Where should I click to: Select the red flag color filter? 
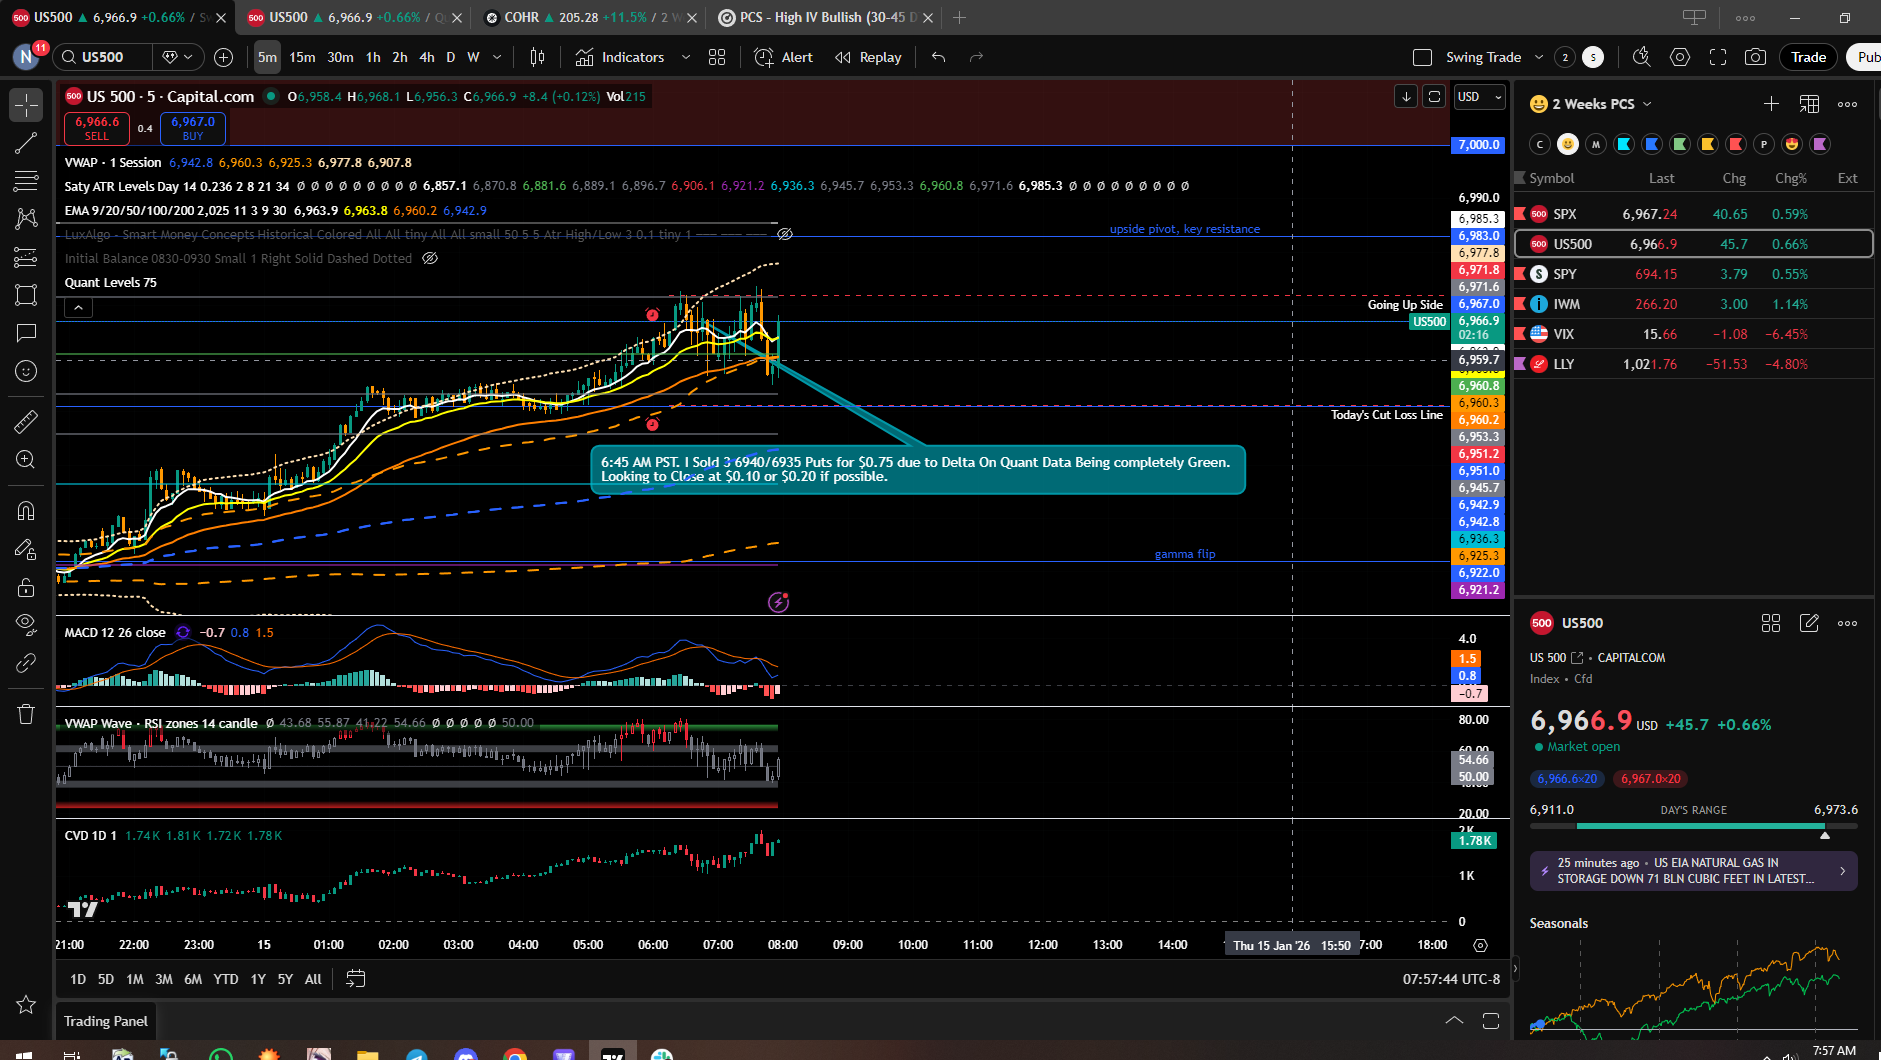pos(1736,144)
